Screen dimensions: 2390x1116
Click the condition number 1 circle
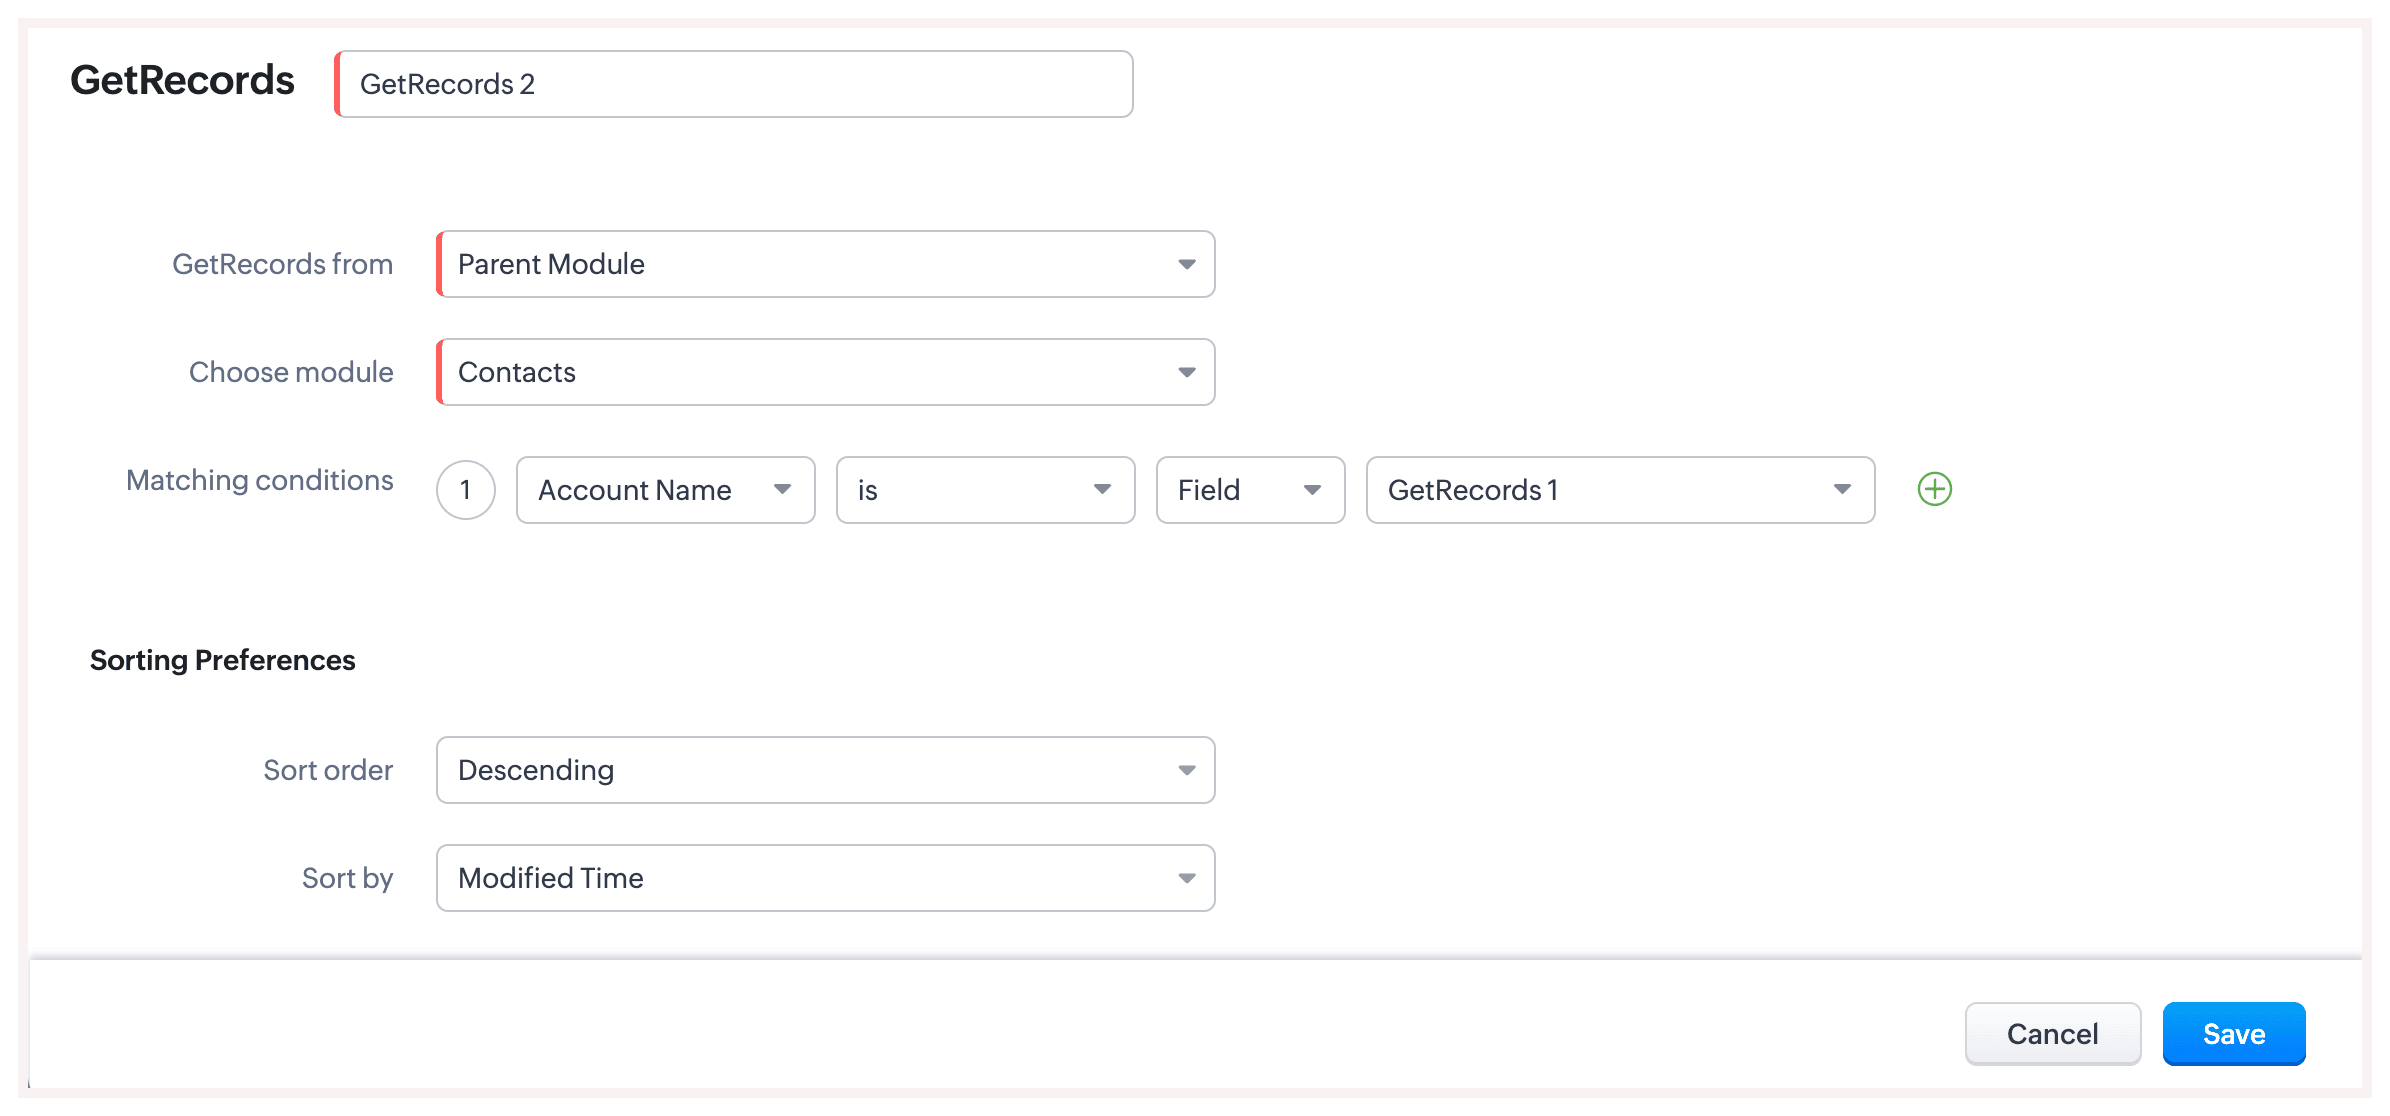pyautogui.click(x=465, y=490)
